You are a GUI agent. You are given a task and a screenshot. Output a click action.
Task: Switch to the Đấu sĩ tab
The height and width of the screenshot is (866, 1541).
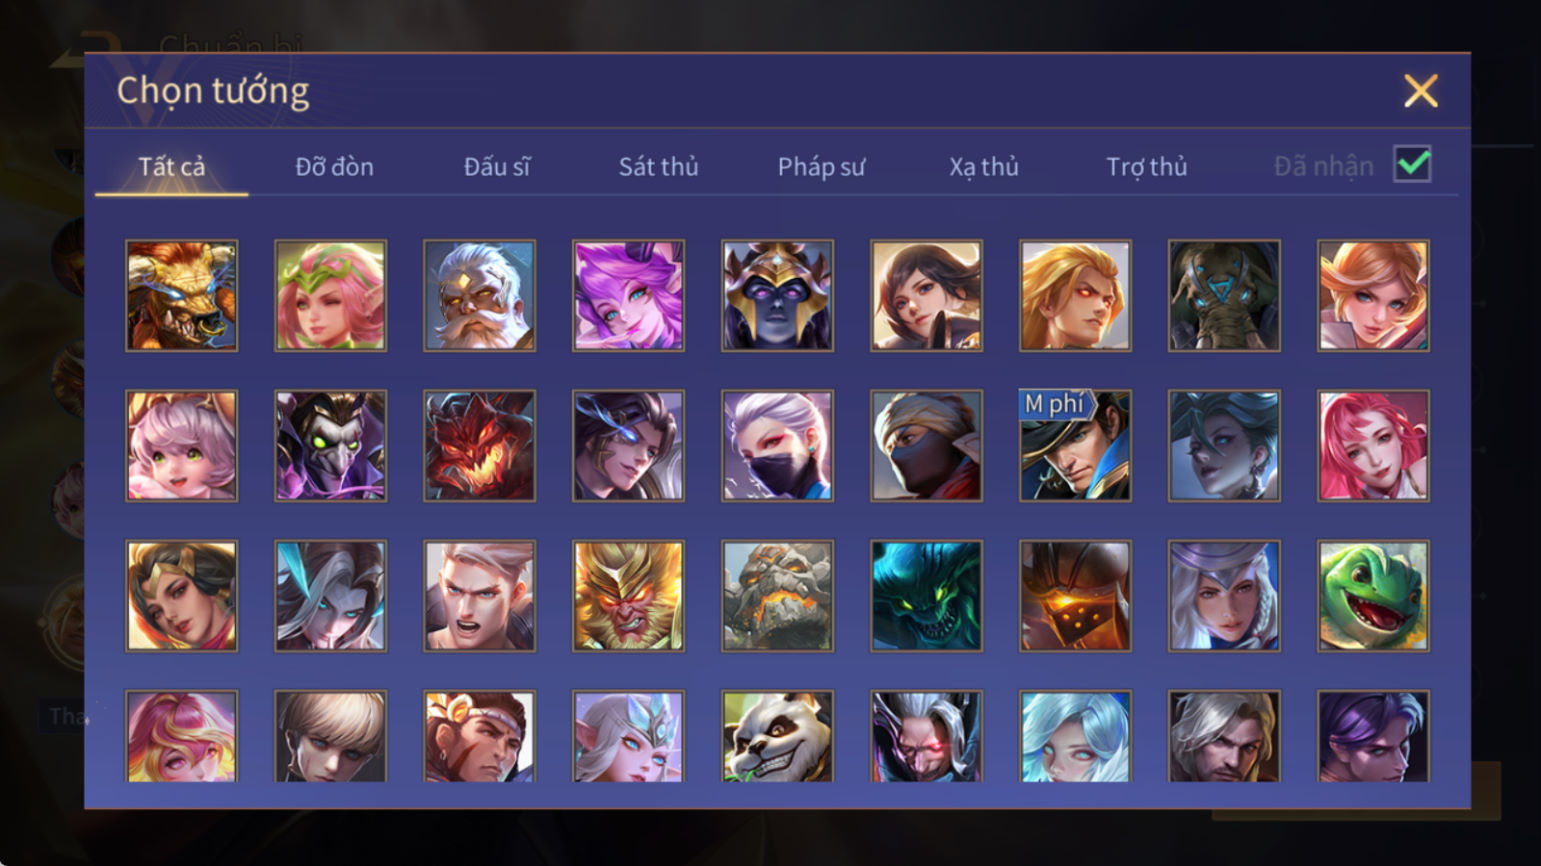tap(497, 167)
